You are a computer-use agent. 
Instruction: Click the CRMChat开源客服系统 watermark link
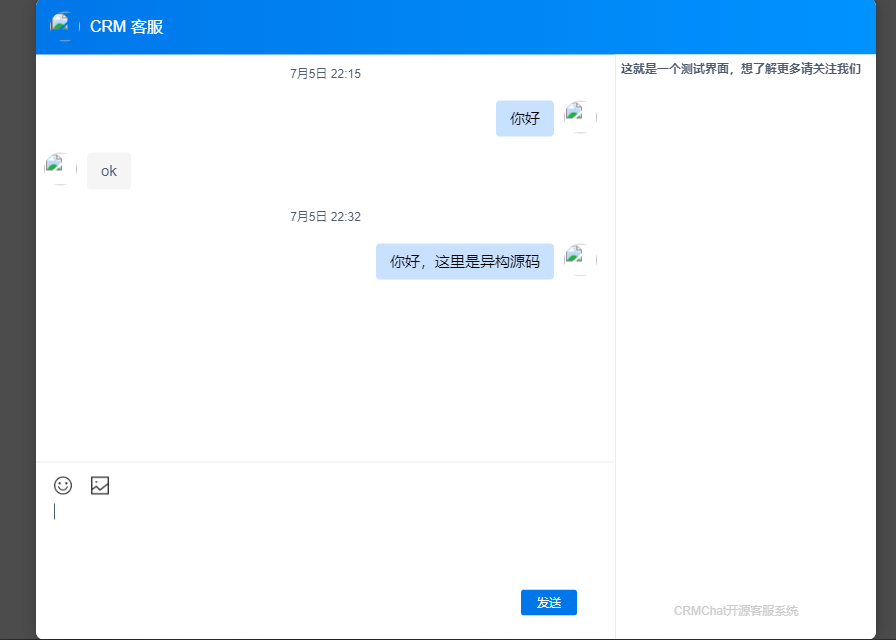pyautogui.click(x=738, y=610)
